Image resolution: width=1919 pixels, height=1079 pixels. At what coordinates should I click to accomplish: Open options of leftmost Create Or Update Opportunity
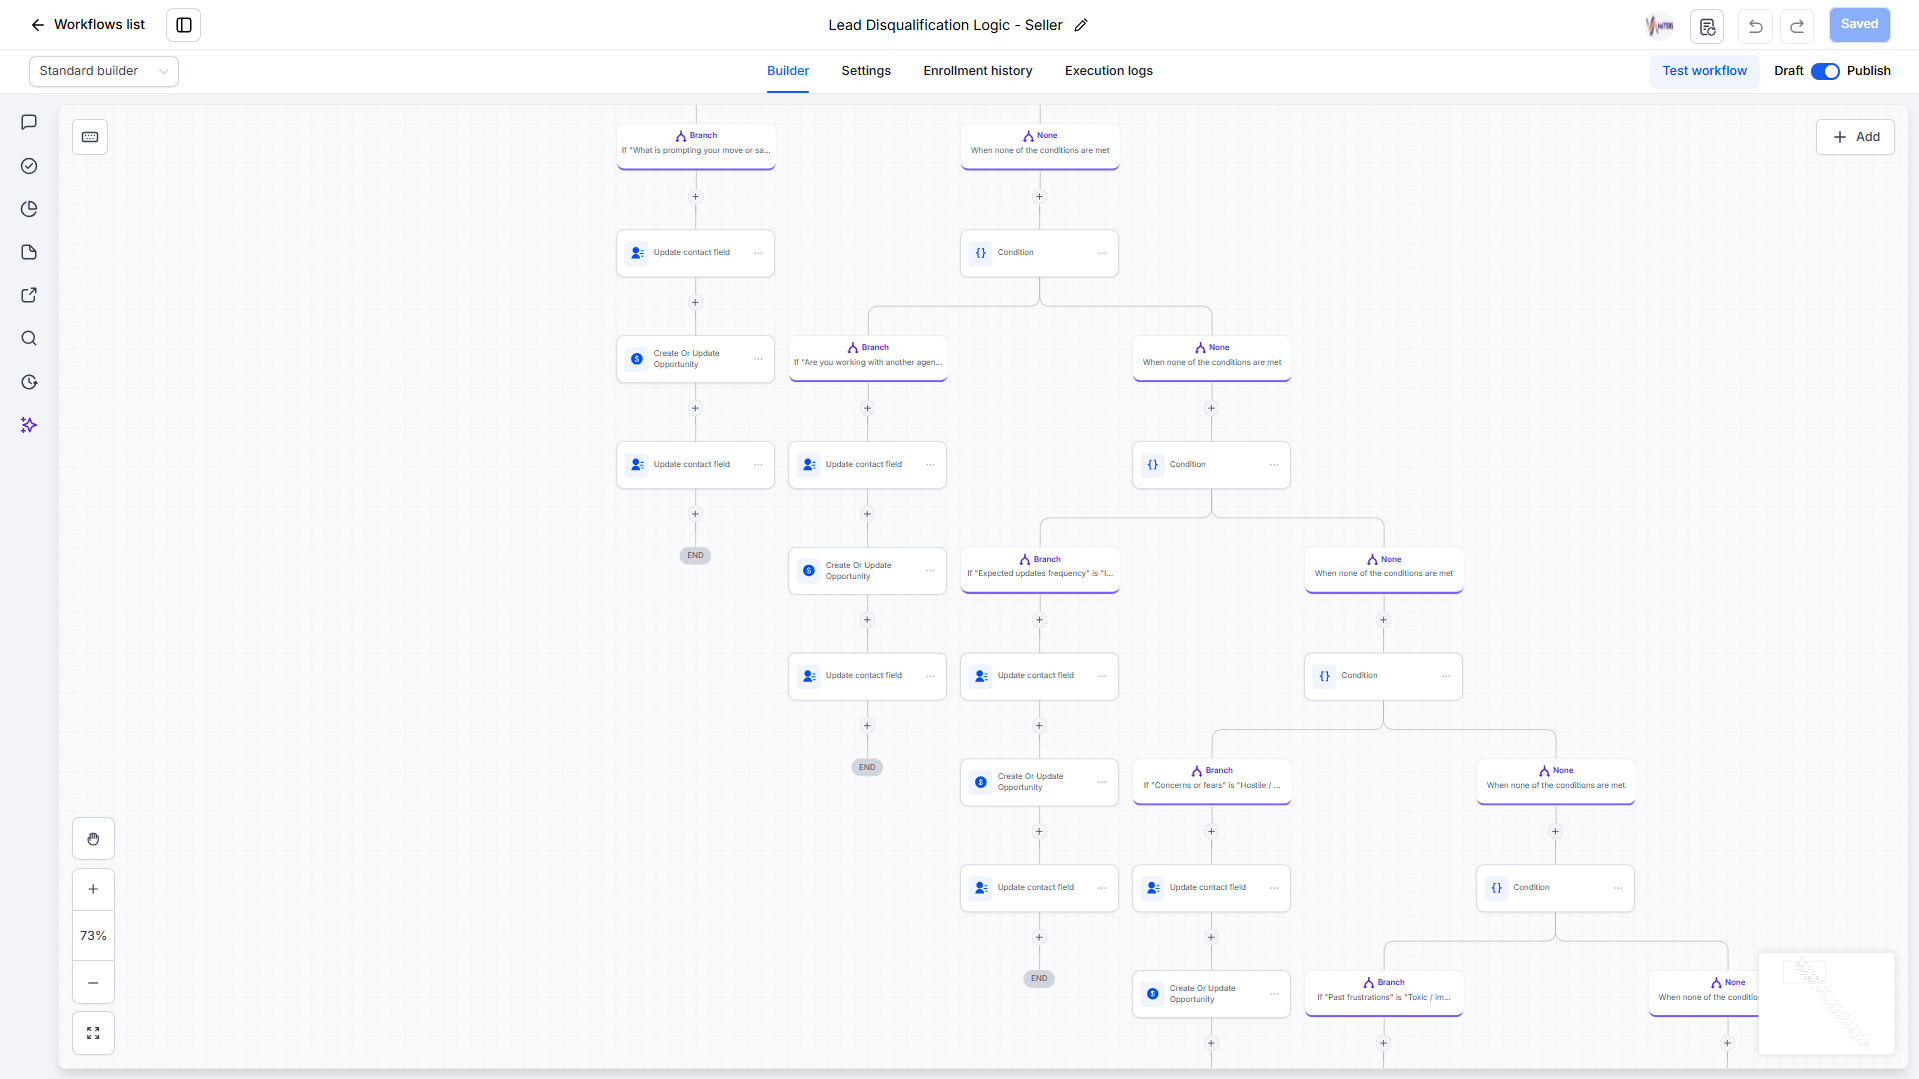pyautogui.click(x=758, y=359)
